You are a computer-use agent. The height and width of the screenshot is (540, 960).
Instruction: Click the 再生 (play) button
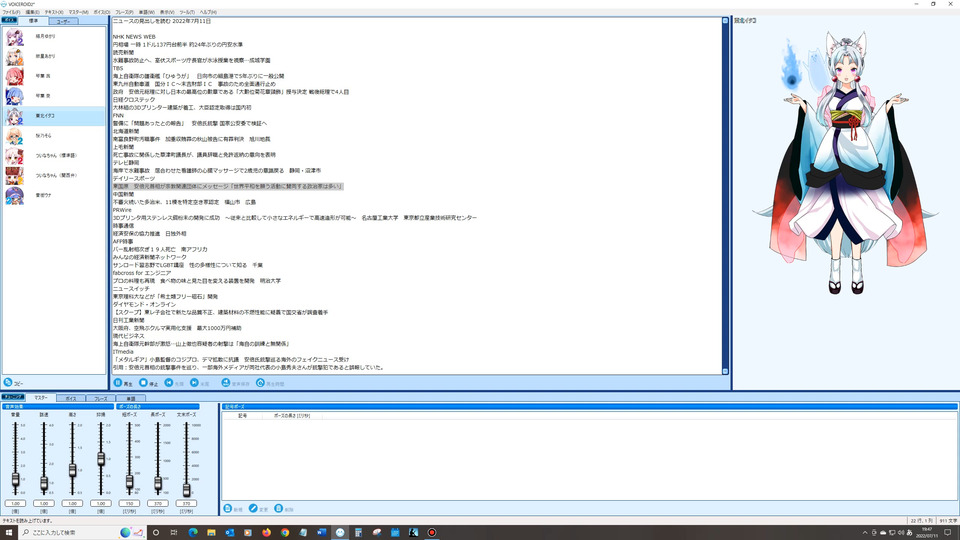123,383
